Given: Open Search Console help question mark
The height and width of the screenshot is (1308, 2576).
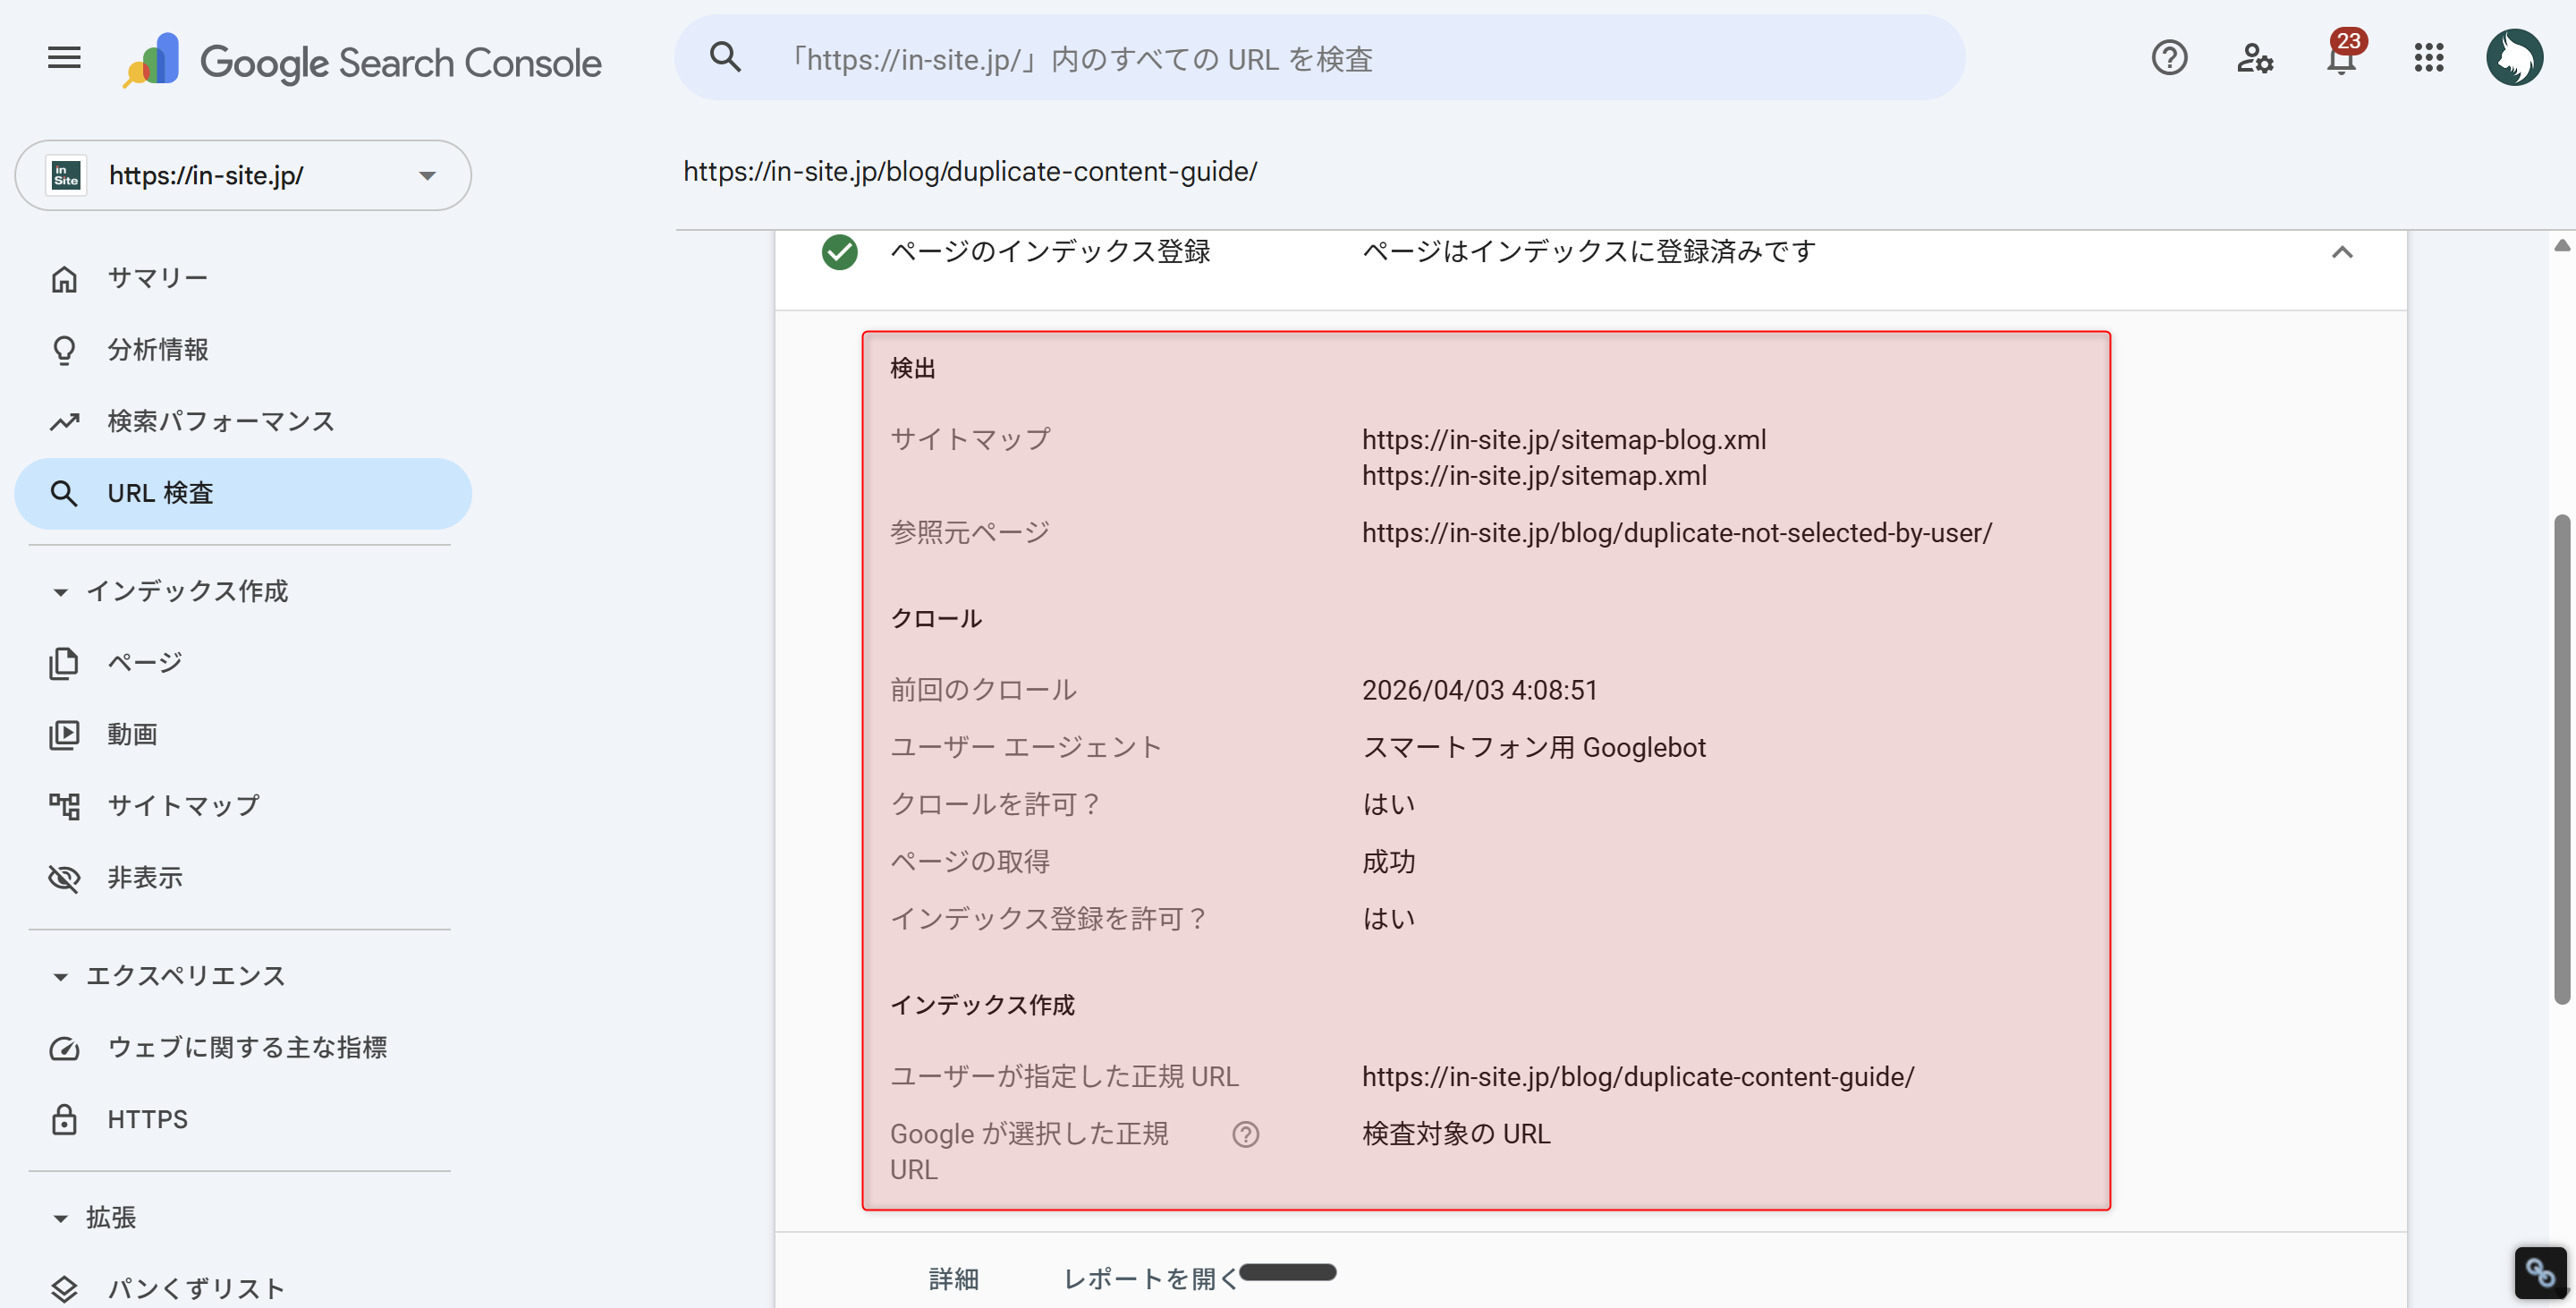Looking at the screenshot, I should [x=2169, y=58].
